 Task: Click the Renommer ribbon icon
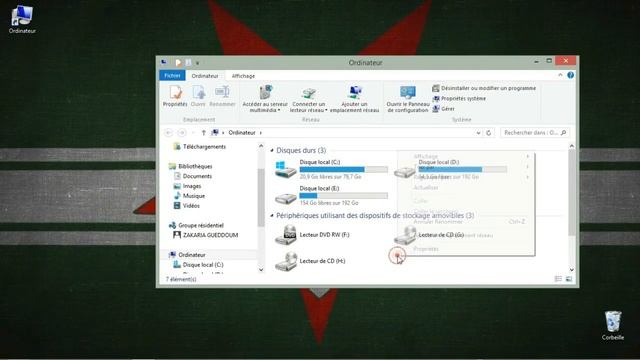click(x=222, y=96)
